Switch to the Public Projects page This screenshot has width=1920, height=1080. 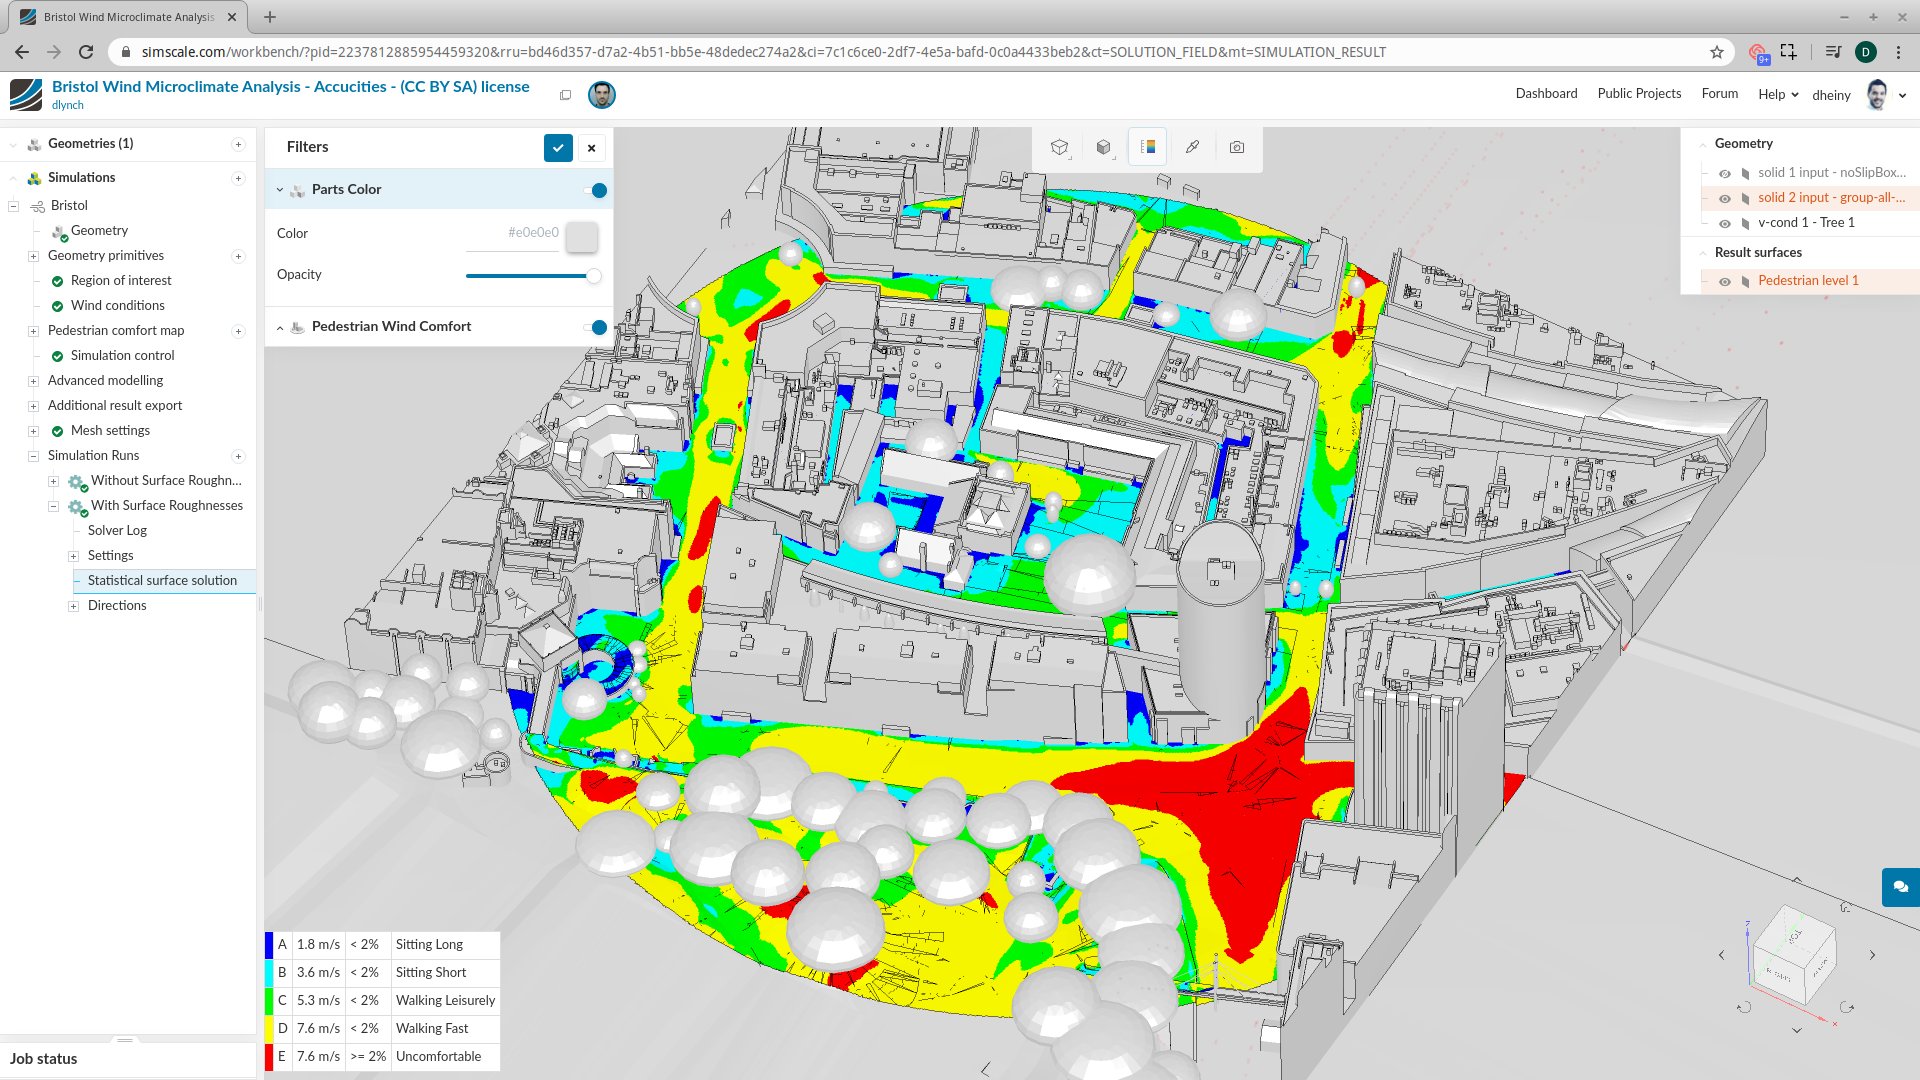1639,93
